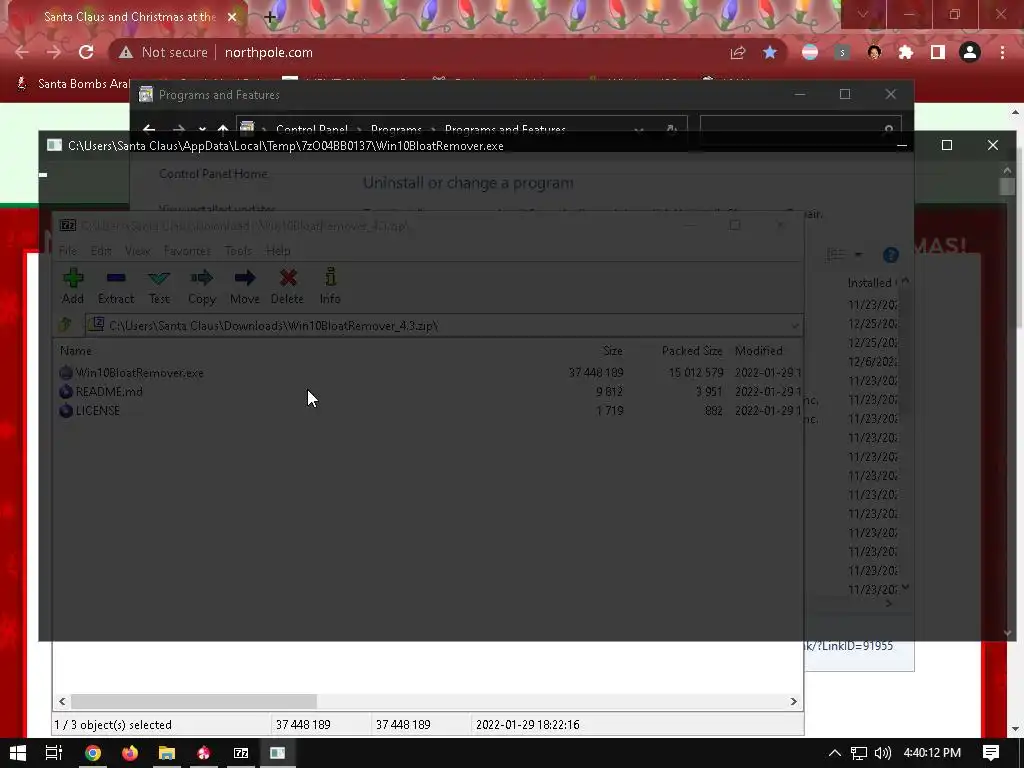1024x768 pixels.
Task: Select Win10BloatRemover.exe in 7-Zip list
Action: pos(139,373)
